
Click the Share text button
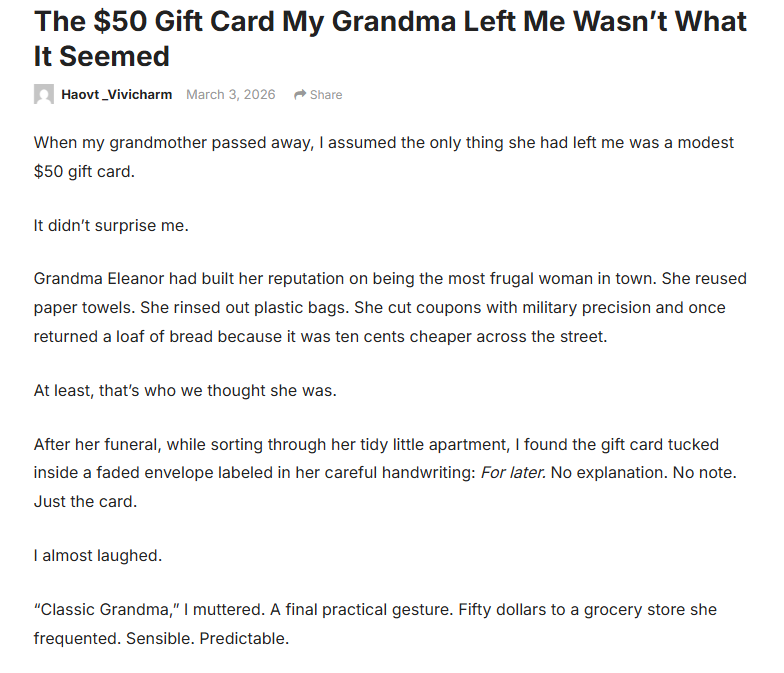pyautogui.click(x=326, y=95)
